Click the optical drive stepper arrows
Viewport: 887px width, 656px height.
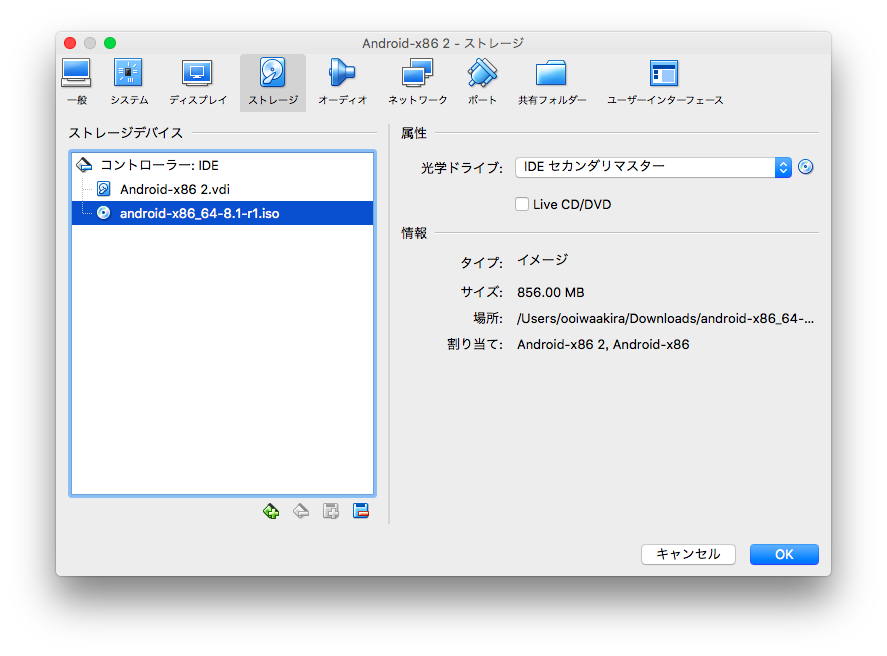(783, 166)
